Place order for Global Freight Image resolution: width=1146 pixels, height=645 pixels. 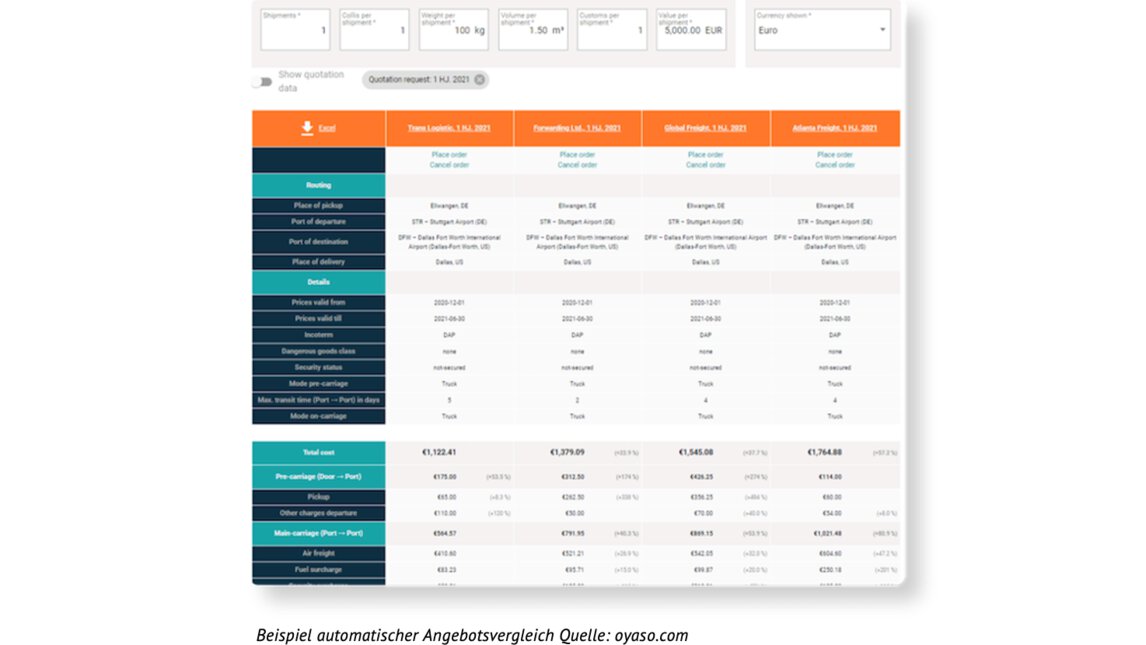coord(705,155)
